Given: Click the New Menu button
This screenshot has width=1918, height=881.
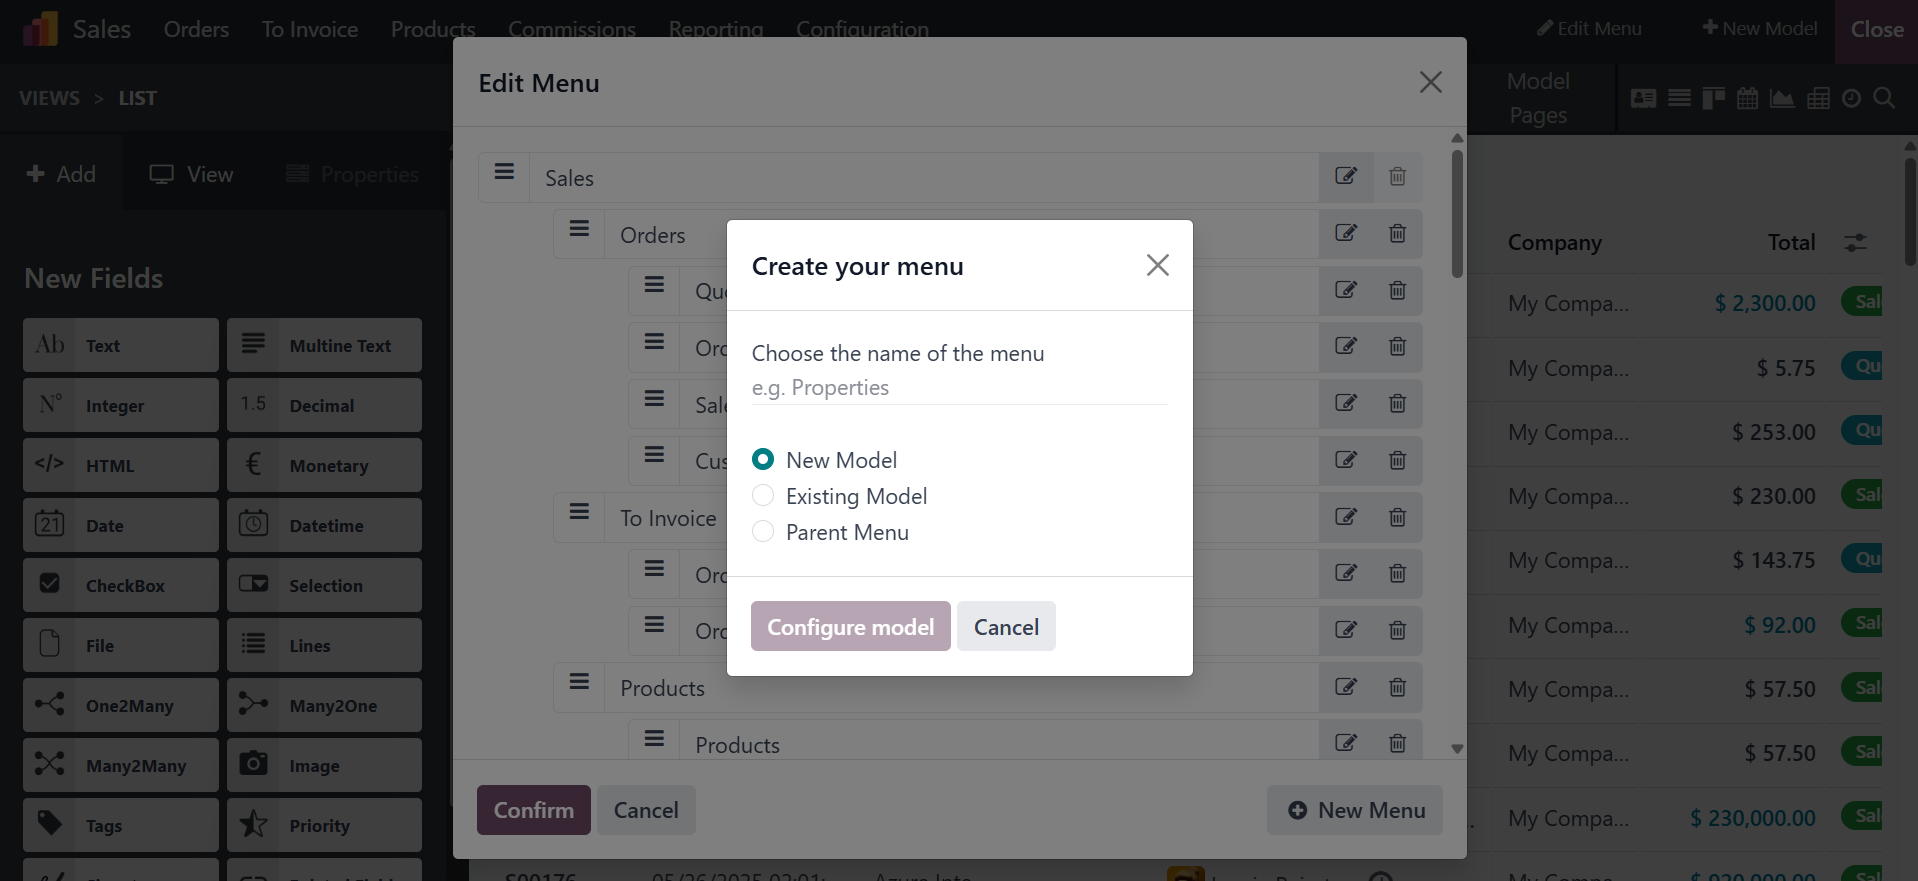Looking at the screenshot, I should click(1355, 810).
